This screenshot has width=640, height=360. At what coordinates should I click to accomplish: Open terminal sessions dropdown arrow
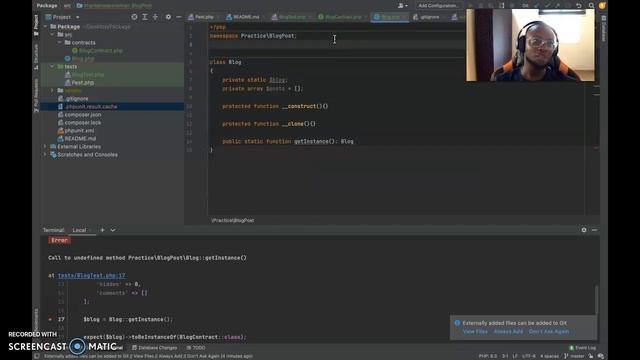click(x=113, y=230)
